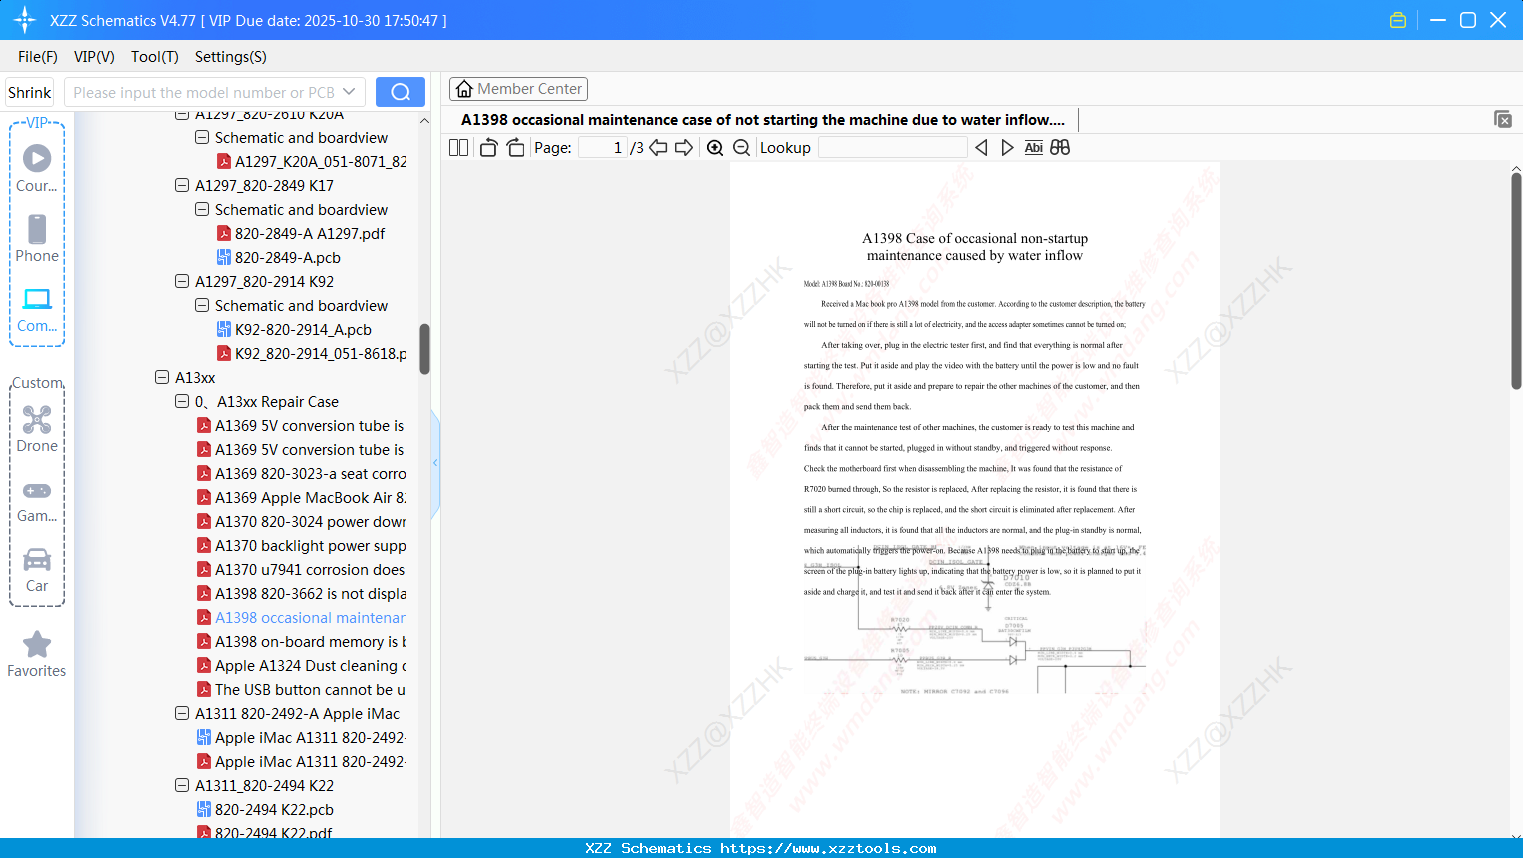Open A1297_K20A_051-8071 PDF file

(312, 162)
